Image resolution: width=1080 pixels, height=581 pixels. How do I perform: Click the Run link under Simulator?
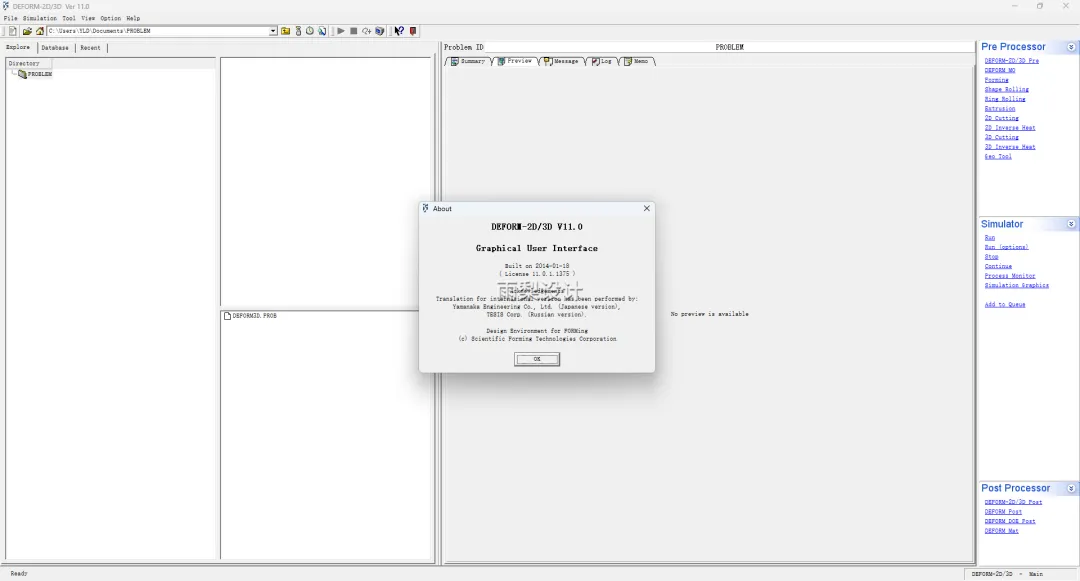pos(989,237)
